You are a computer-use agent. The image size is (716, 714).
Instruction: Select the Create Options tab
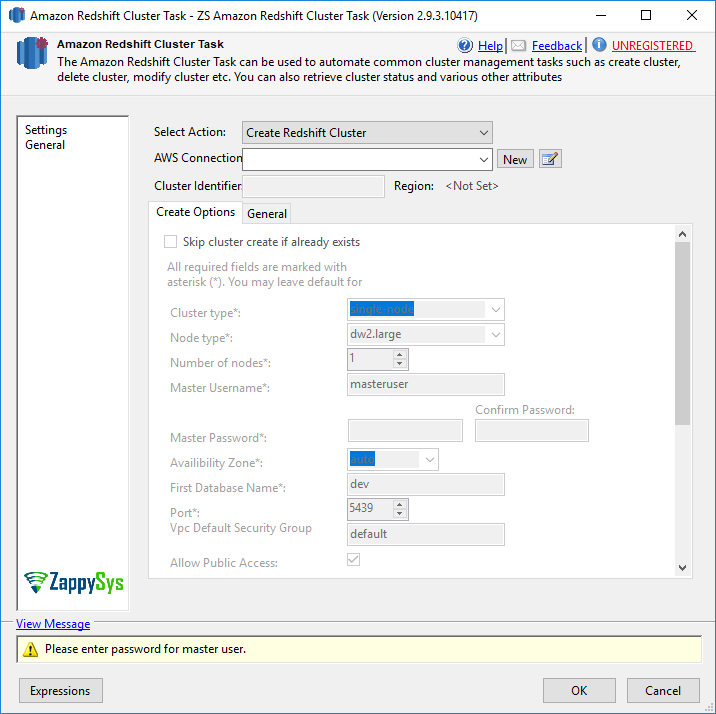tap(195, 212)
